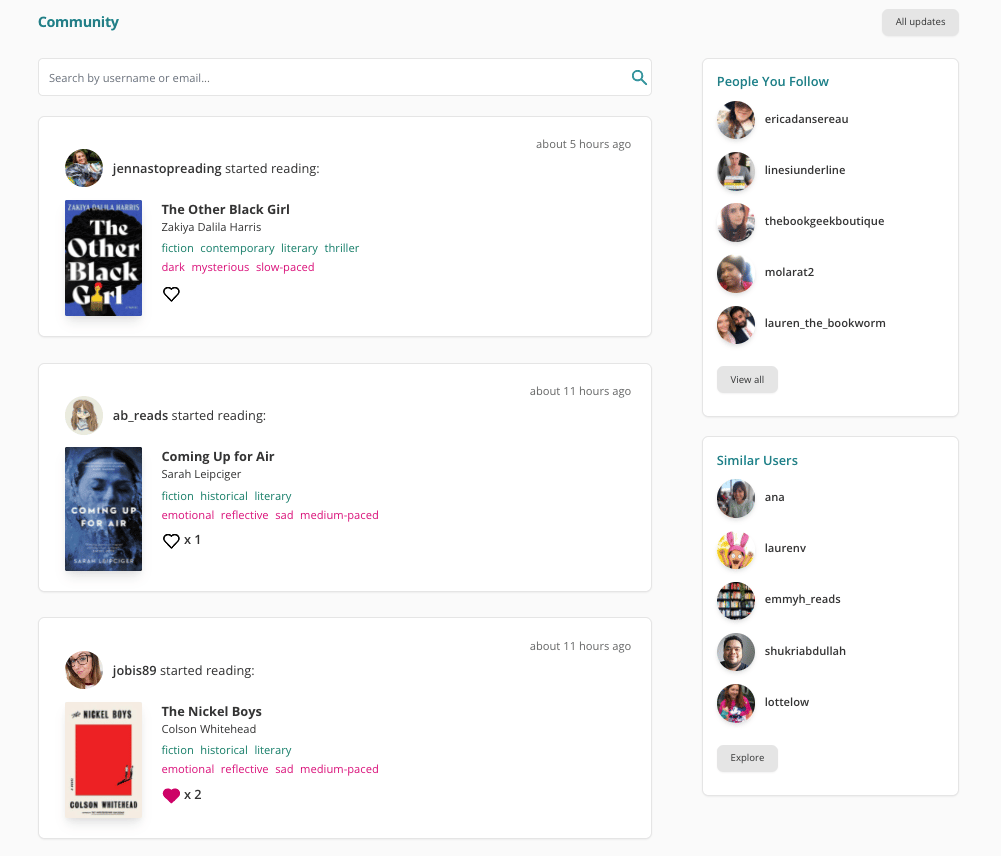Click molarat2's avatar picture
Screen dimensions: 1001x856
735,273
